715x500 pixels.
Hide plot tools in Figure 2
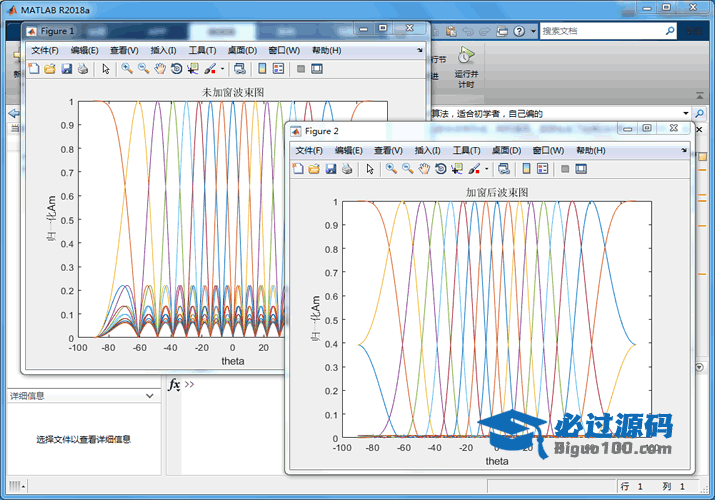(565, 169)
